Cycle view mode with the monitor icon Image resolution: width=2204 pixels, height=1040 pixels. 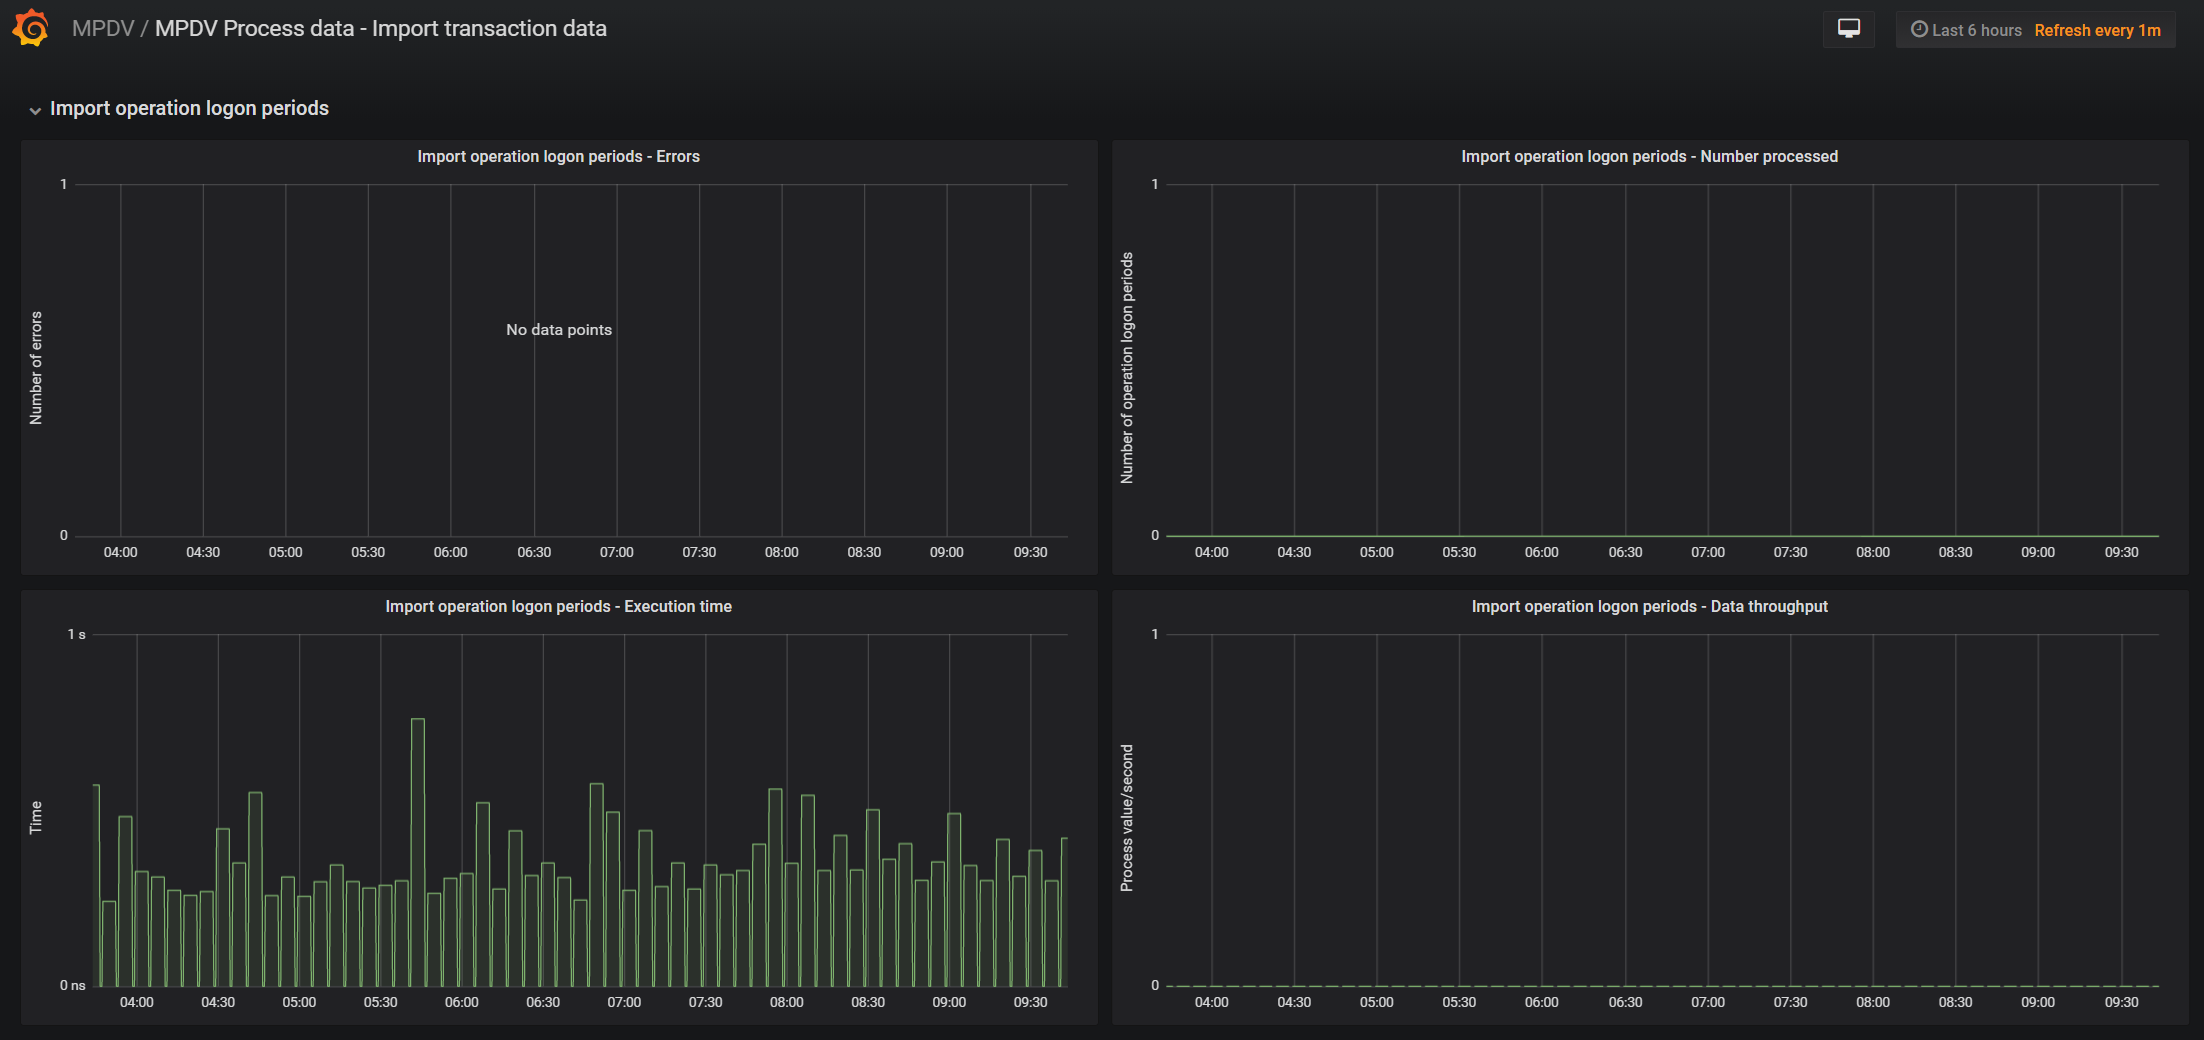[x=1849, y=29]
